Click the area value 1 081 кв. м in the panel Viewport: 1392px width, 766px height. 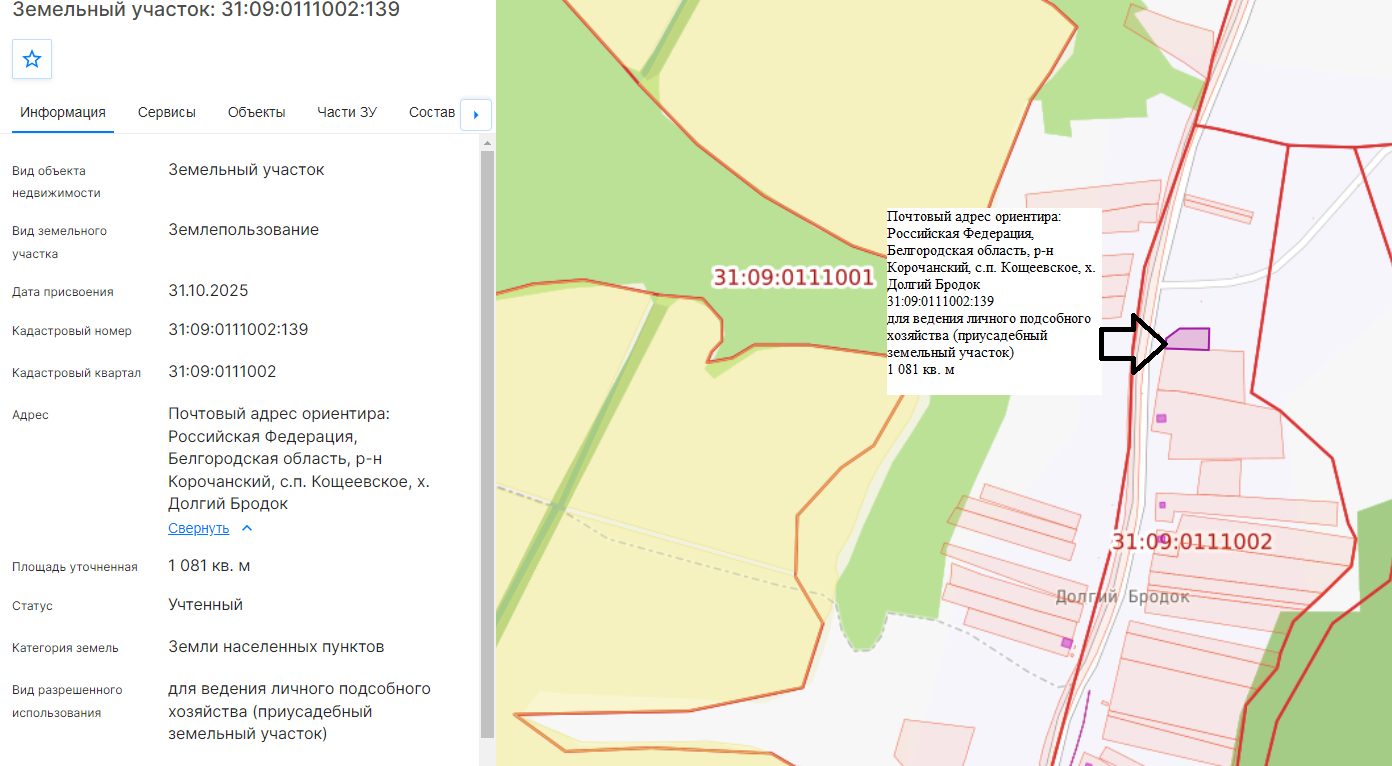point(209,566)
